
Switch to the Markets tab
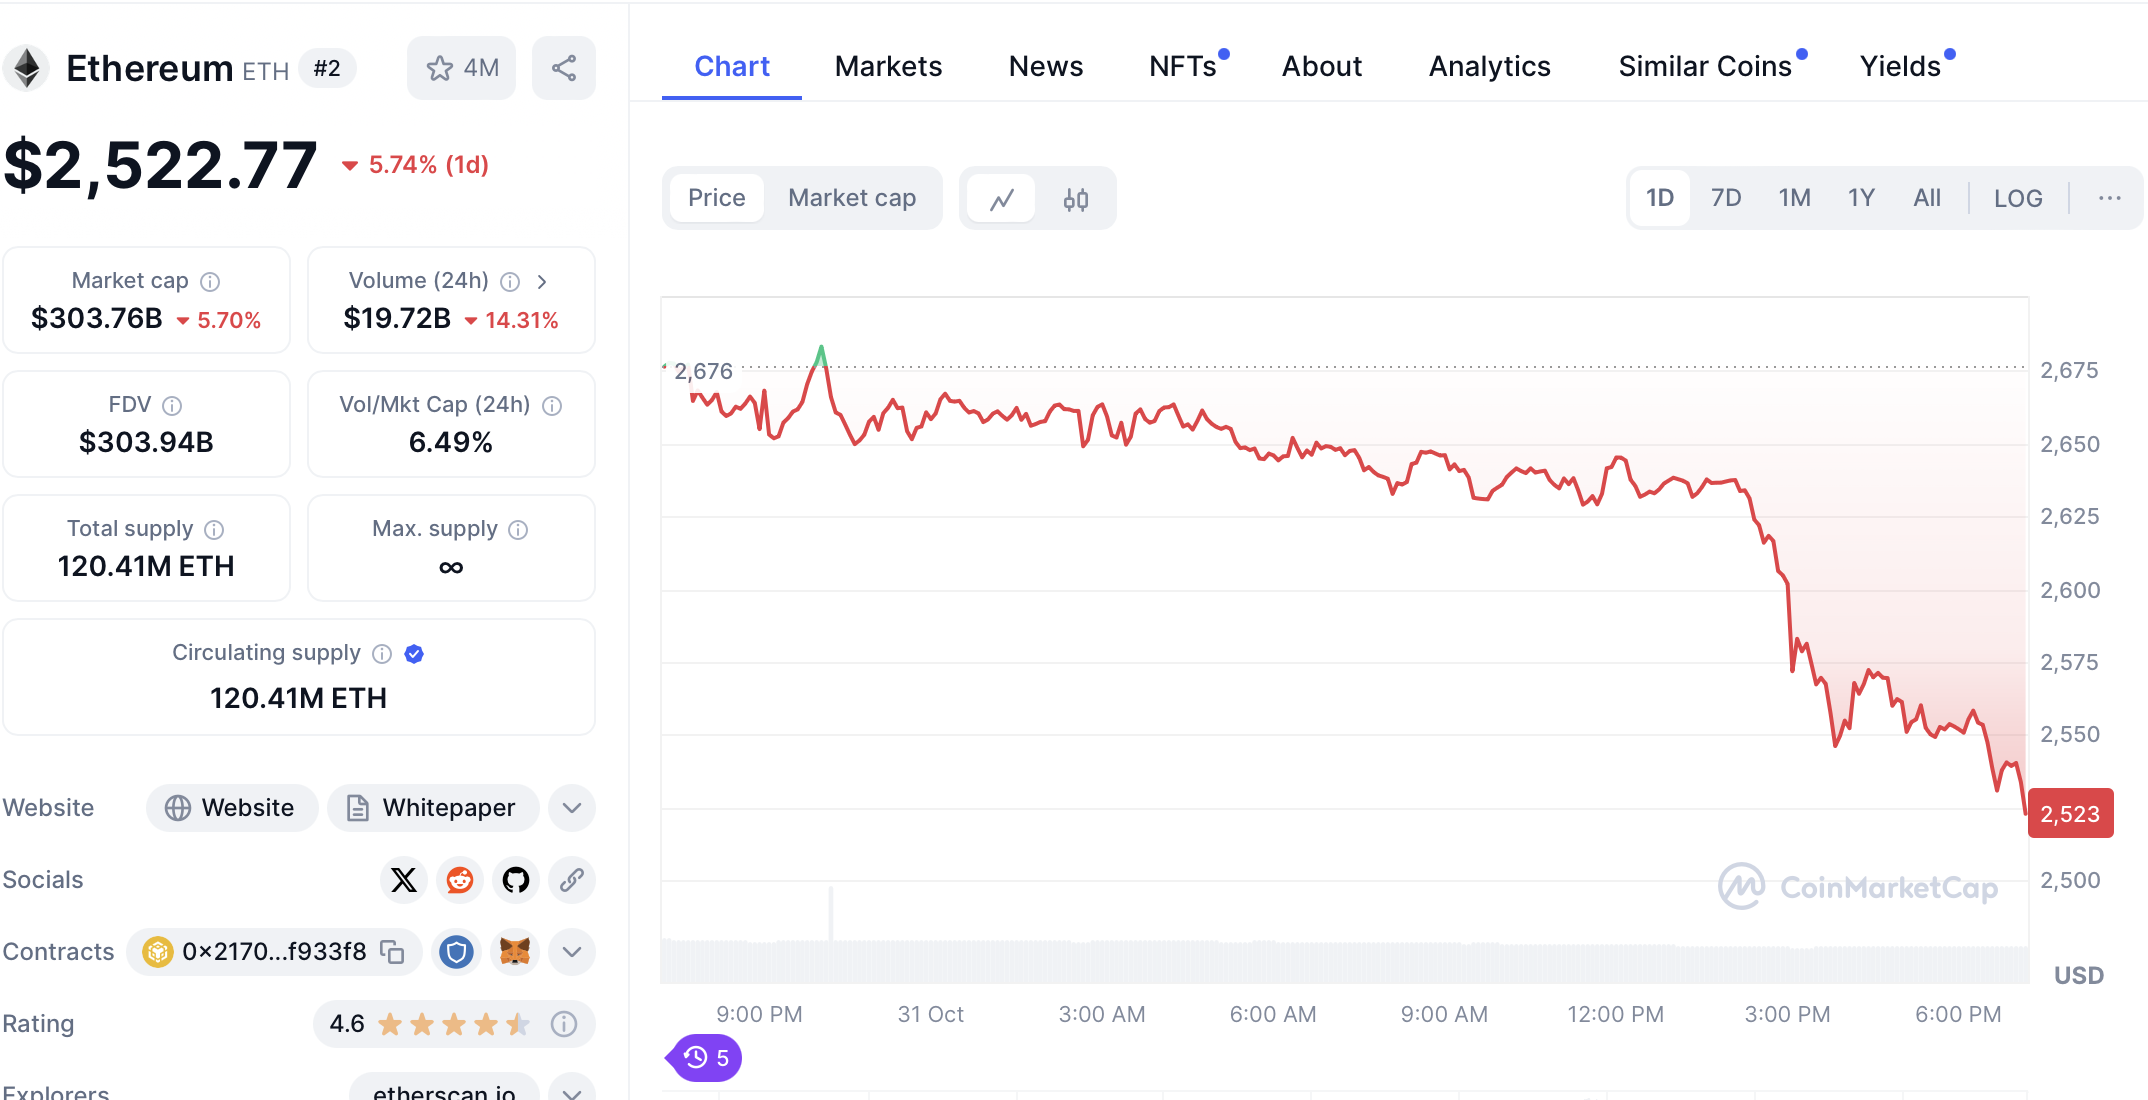888,66
